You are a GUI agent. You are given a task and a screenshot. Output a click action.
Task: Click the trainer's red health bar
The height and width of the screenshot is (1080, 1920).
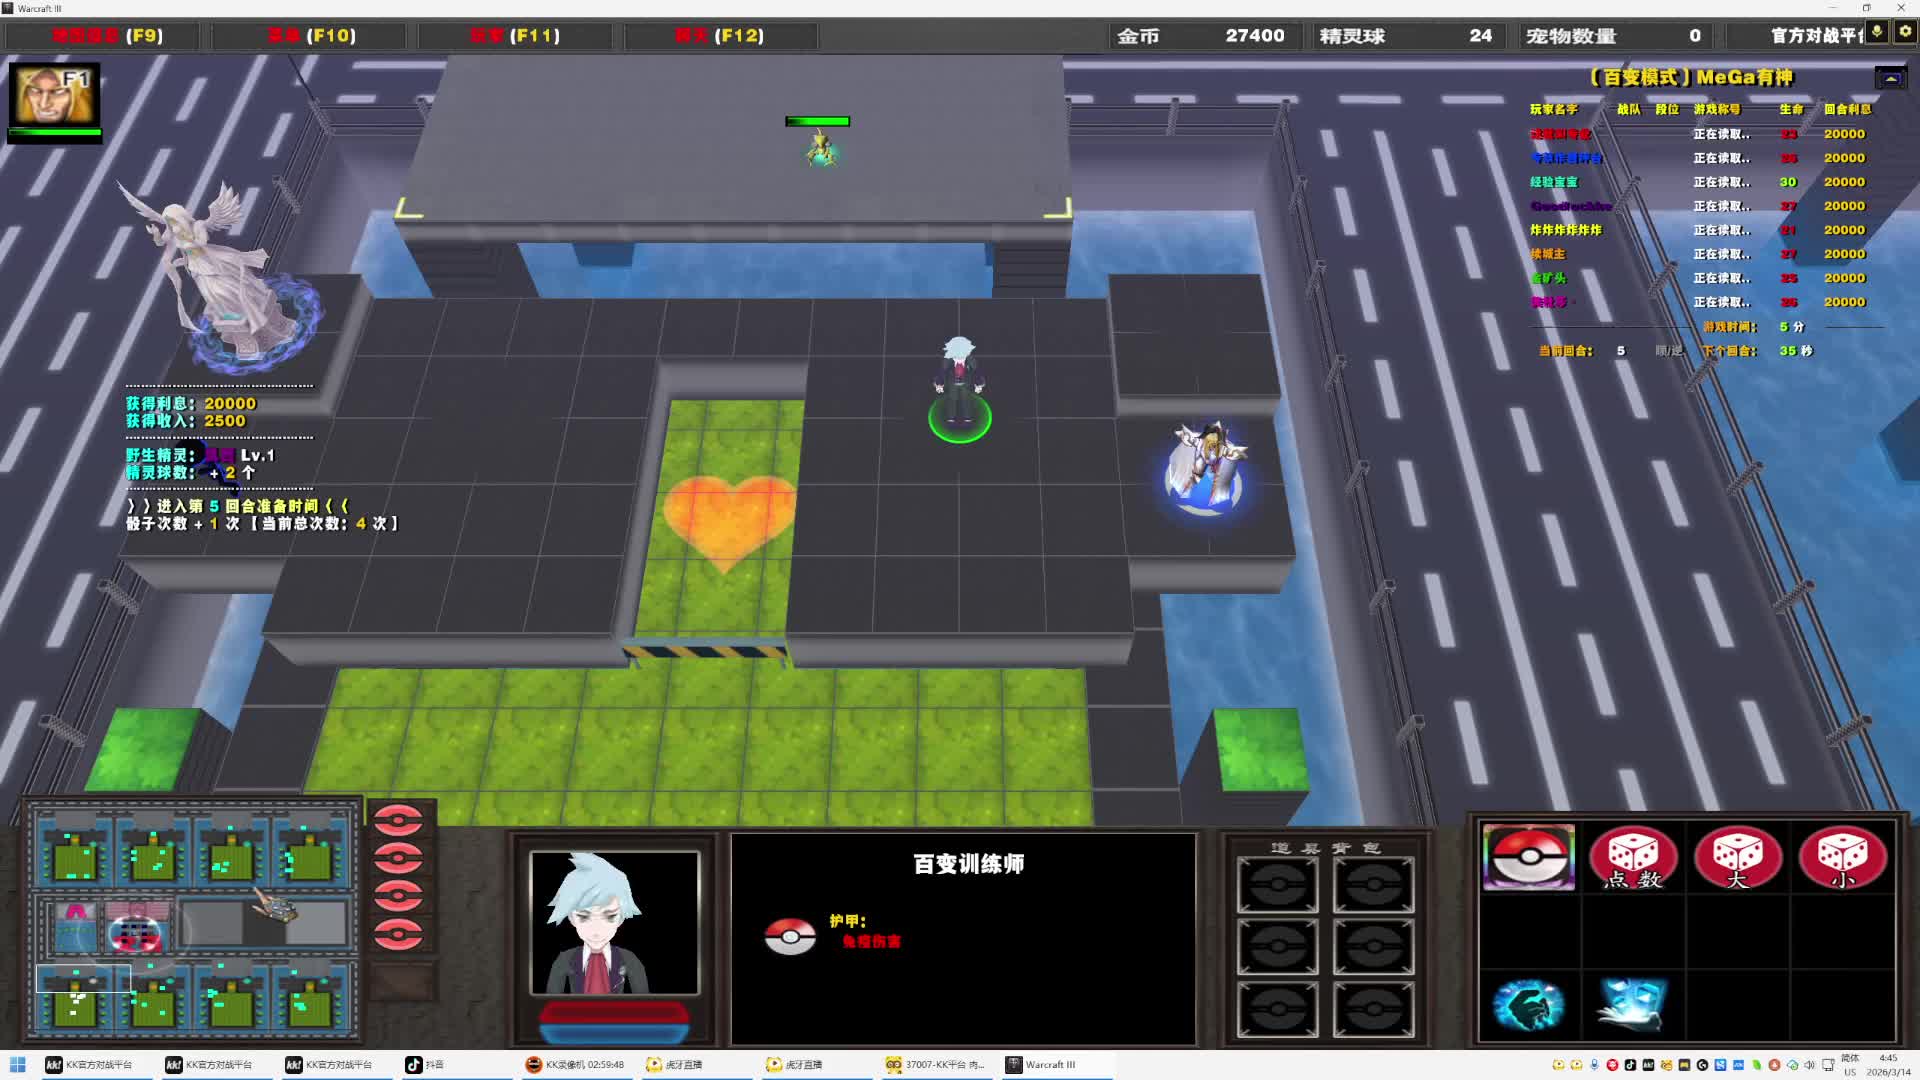pyautogui.click(x=614, y=1013)
